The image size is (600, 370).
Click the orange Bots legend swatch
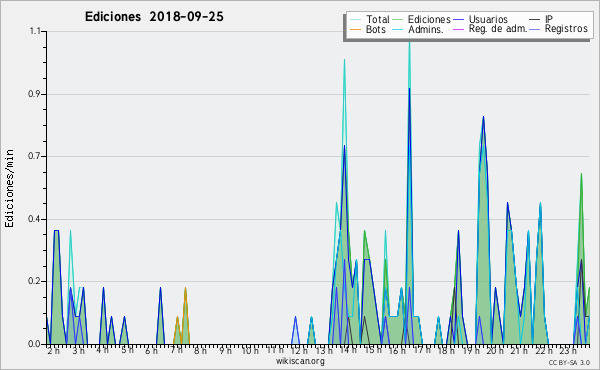355,29
